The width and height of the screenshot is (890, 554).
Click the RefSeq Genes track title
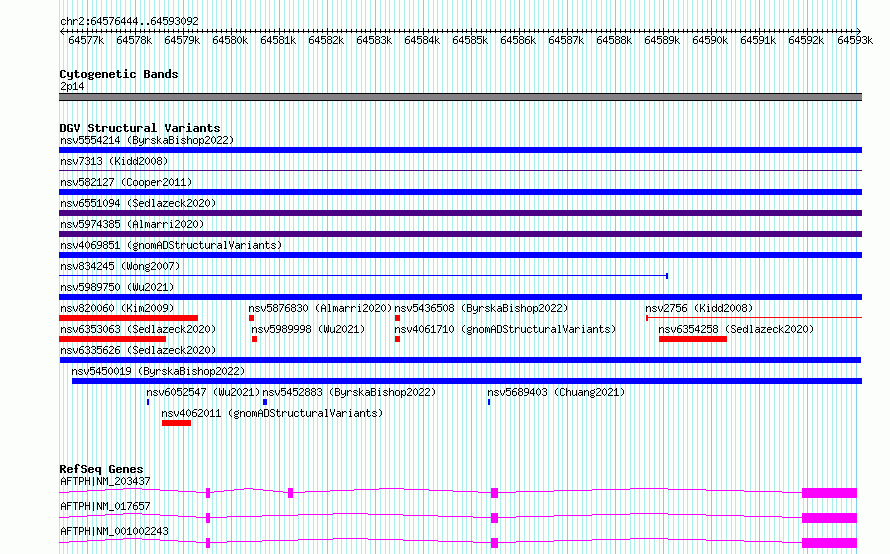(x=101, y=469)
